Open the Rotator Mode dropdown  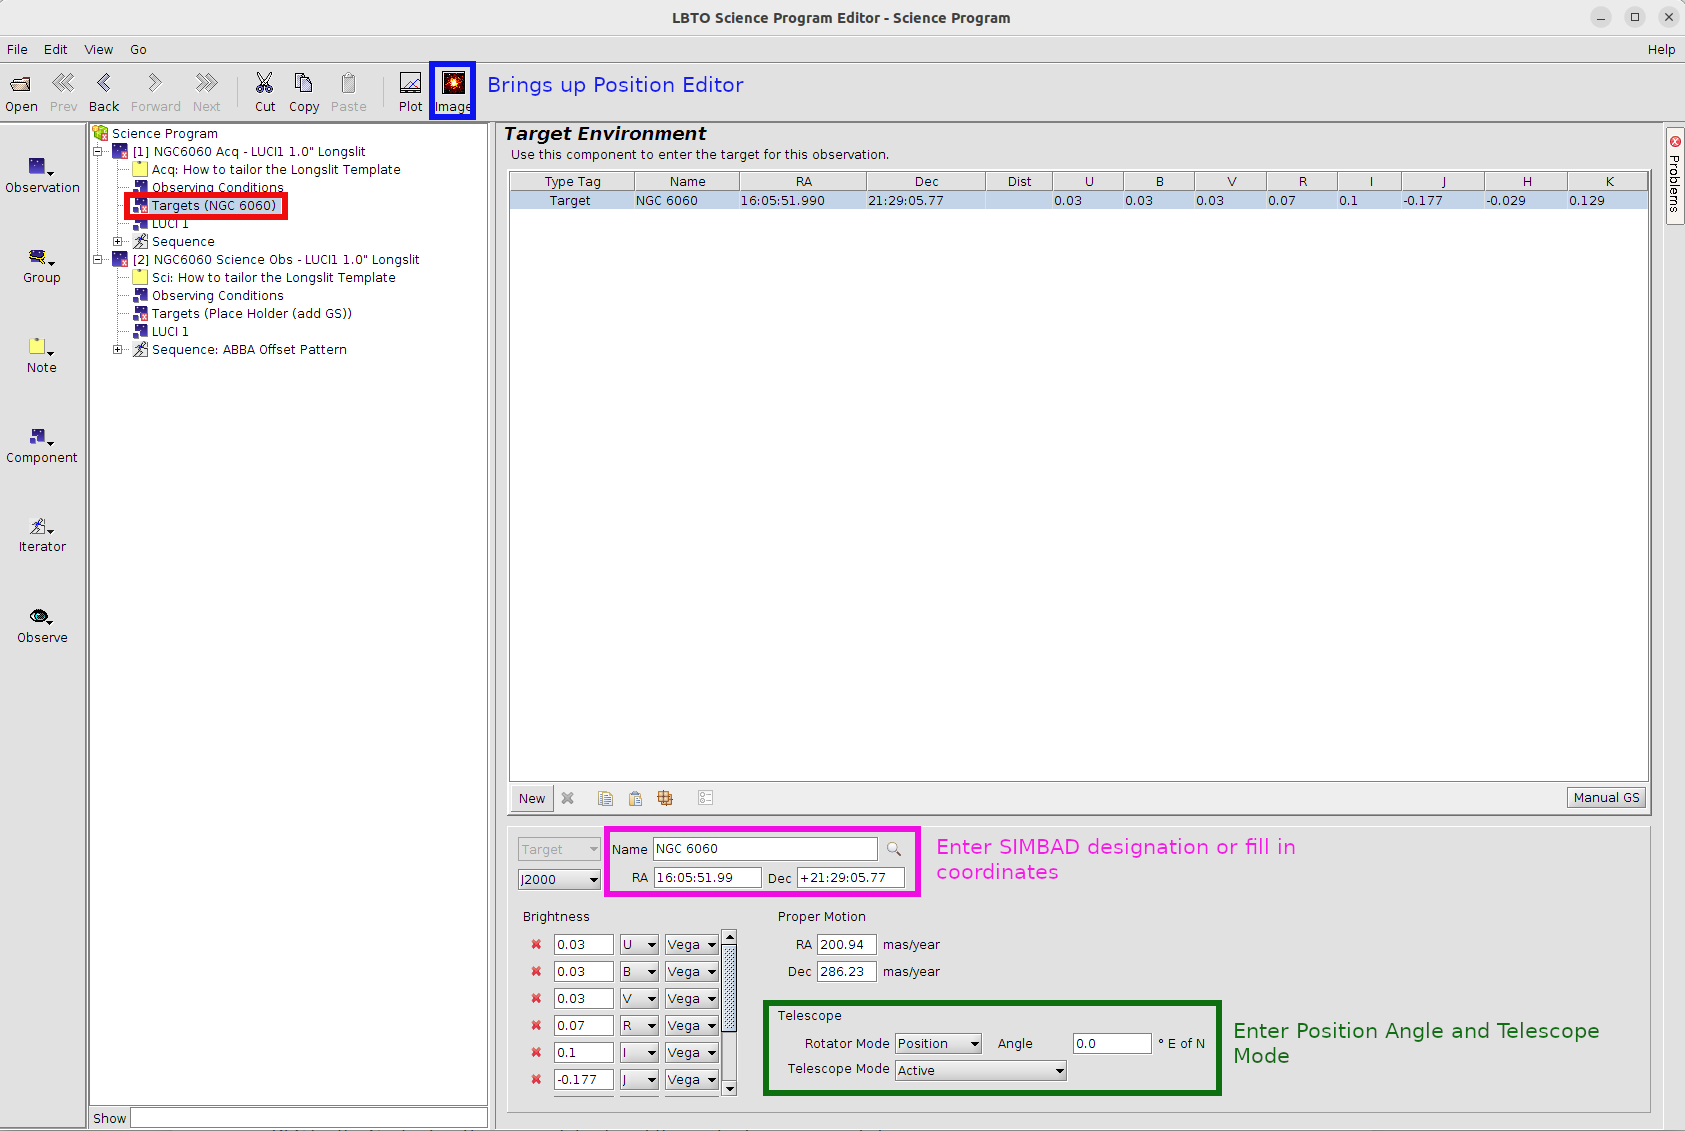(x=937, y=1044)
